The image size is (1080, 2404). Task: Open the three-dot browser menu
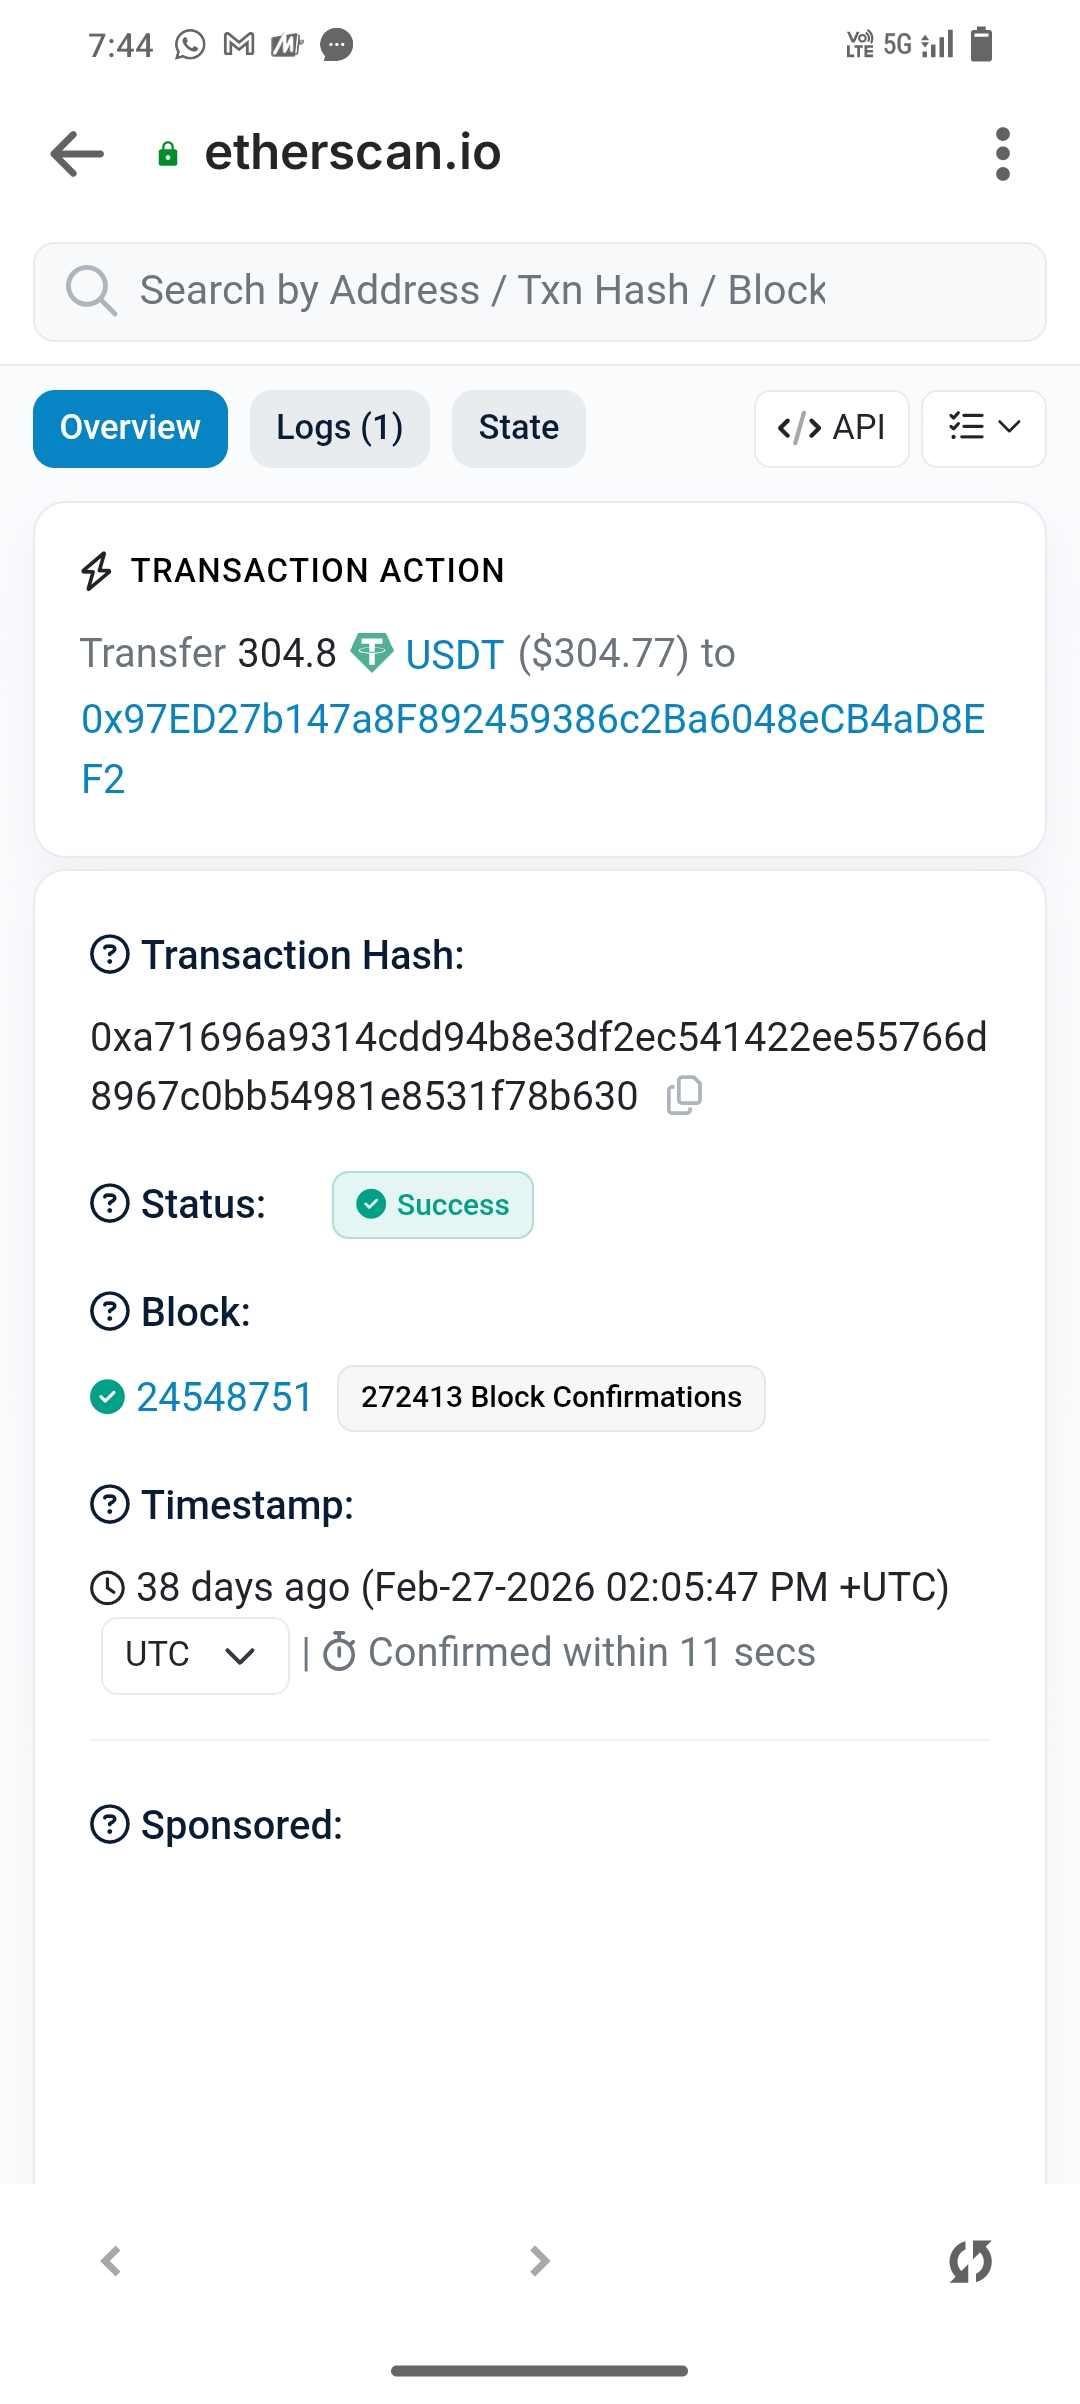pos(1003,154)
